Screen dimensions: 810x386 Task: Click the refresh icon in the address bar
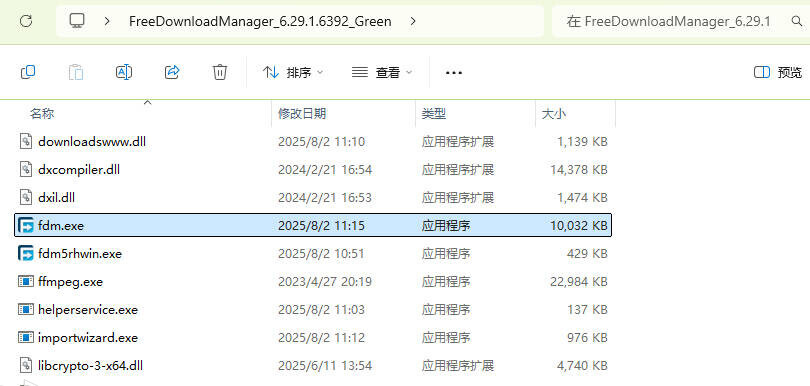(x=26, y=21)
